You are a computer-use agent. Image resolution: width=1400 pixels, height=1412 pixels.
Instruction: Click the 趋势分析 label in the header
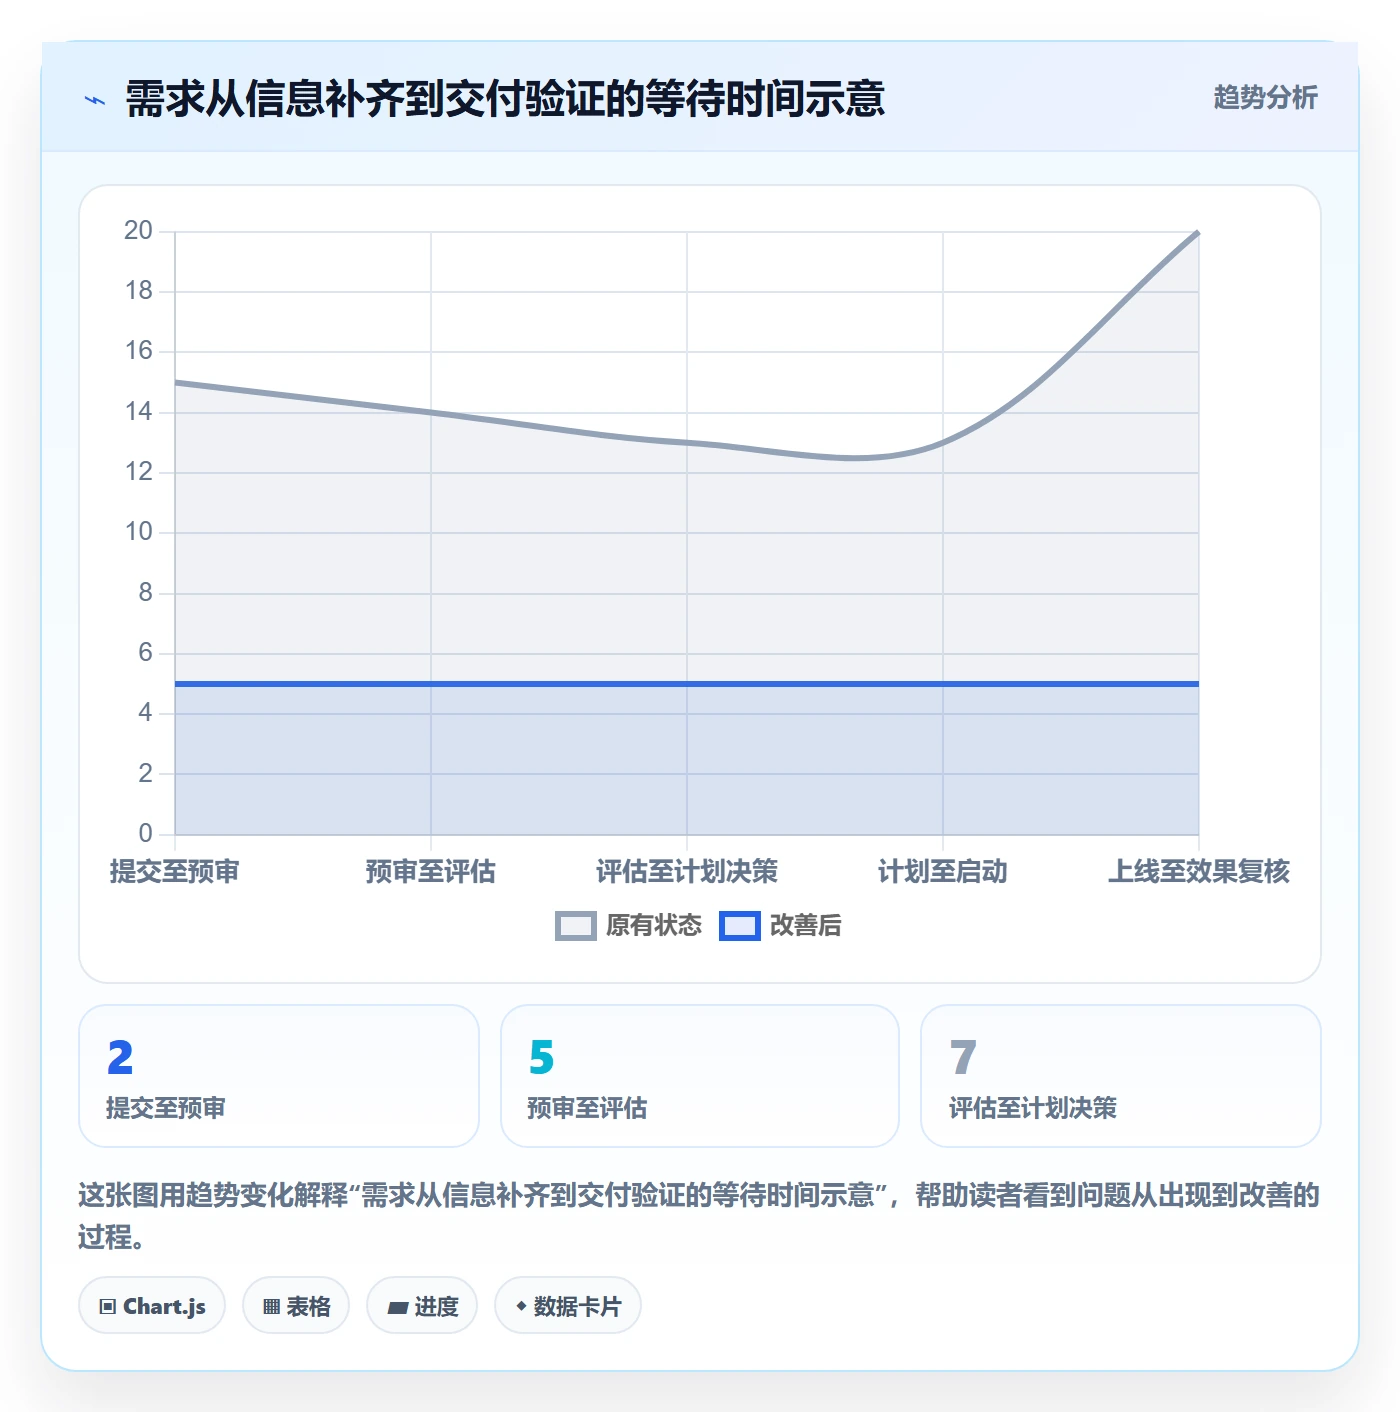(1265, 97)
